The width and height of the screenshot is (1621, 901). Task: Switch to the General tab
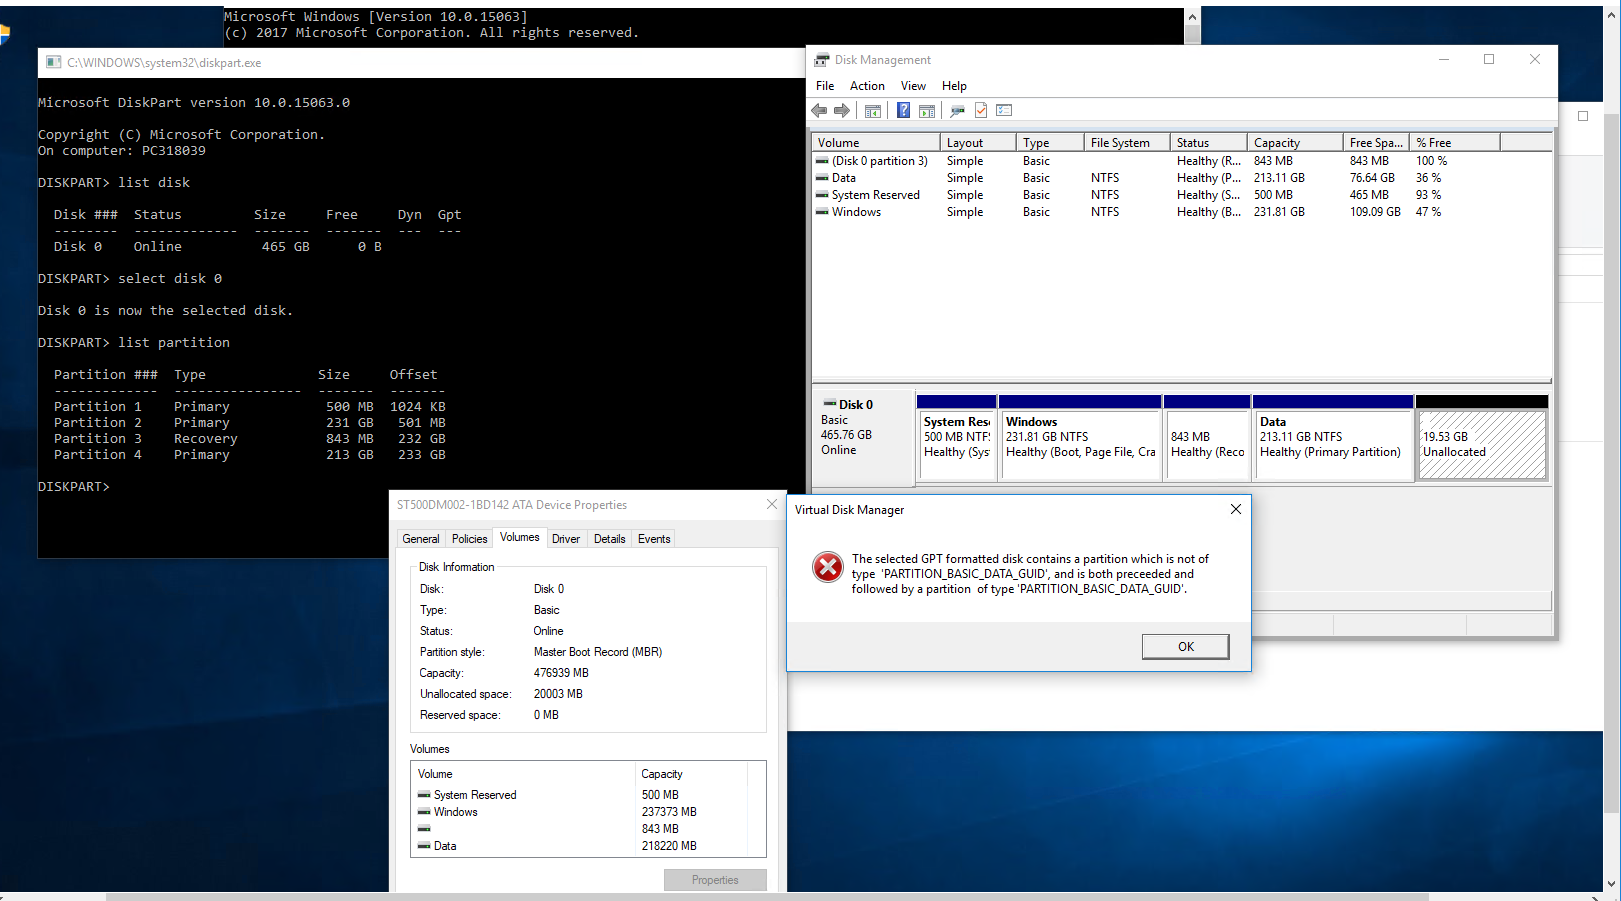coord(421,539)
